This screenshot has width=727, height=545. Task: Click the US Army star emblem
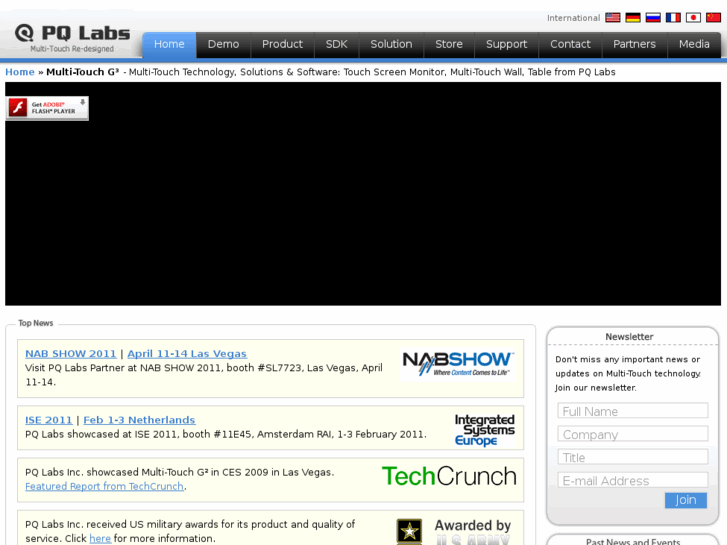409,532
